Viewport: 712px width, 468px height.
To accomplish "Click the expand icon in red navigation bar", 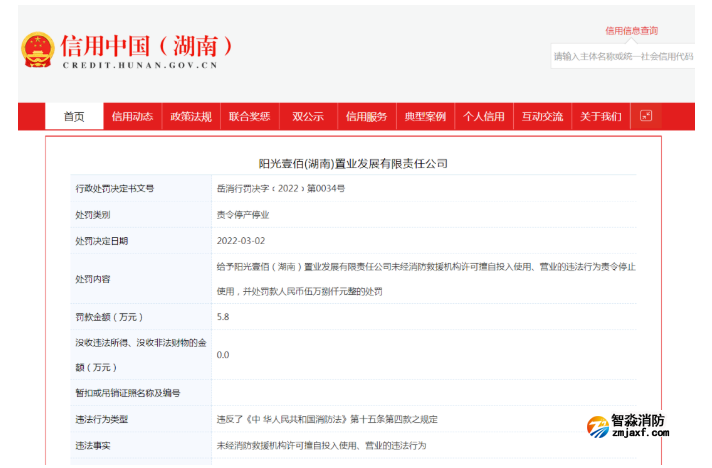I will point(646,116).
